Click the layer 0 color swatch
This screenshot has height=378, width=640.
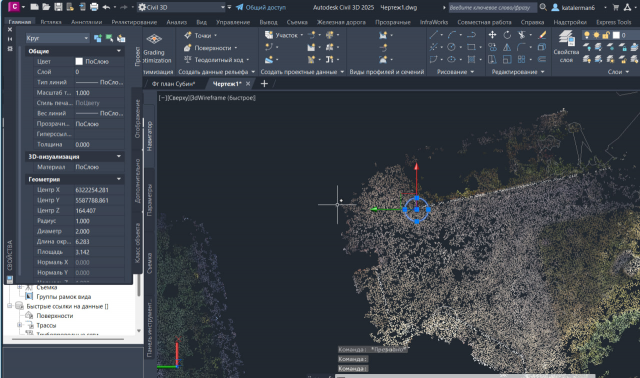click(x=616, y=35)
